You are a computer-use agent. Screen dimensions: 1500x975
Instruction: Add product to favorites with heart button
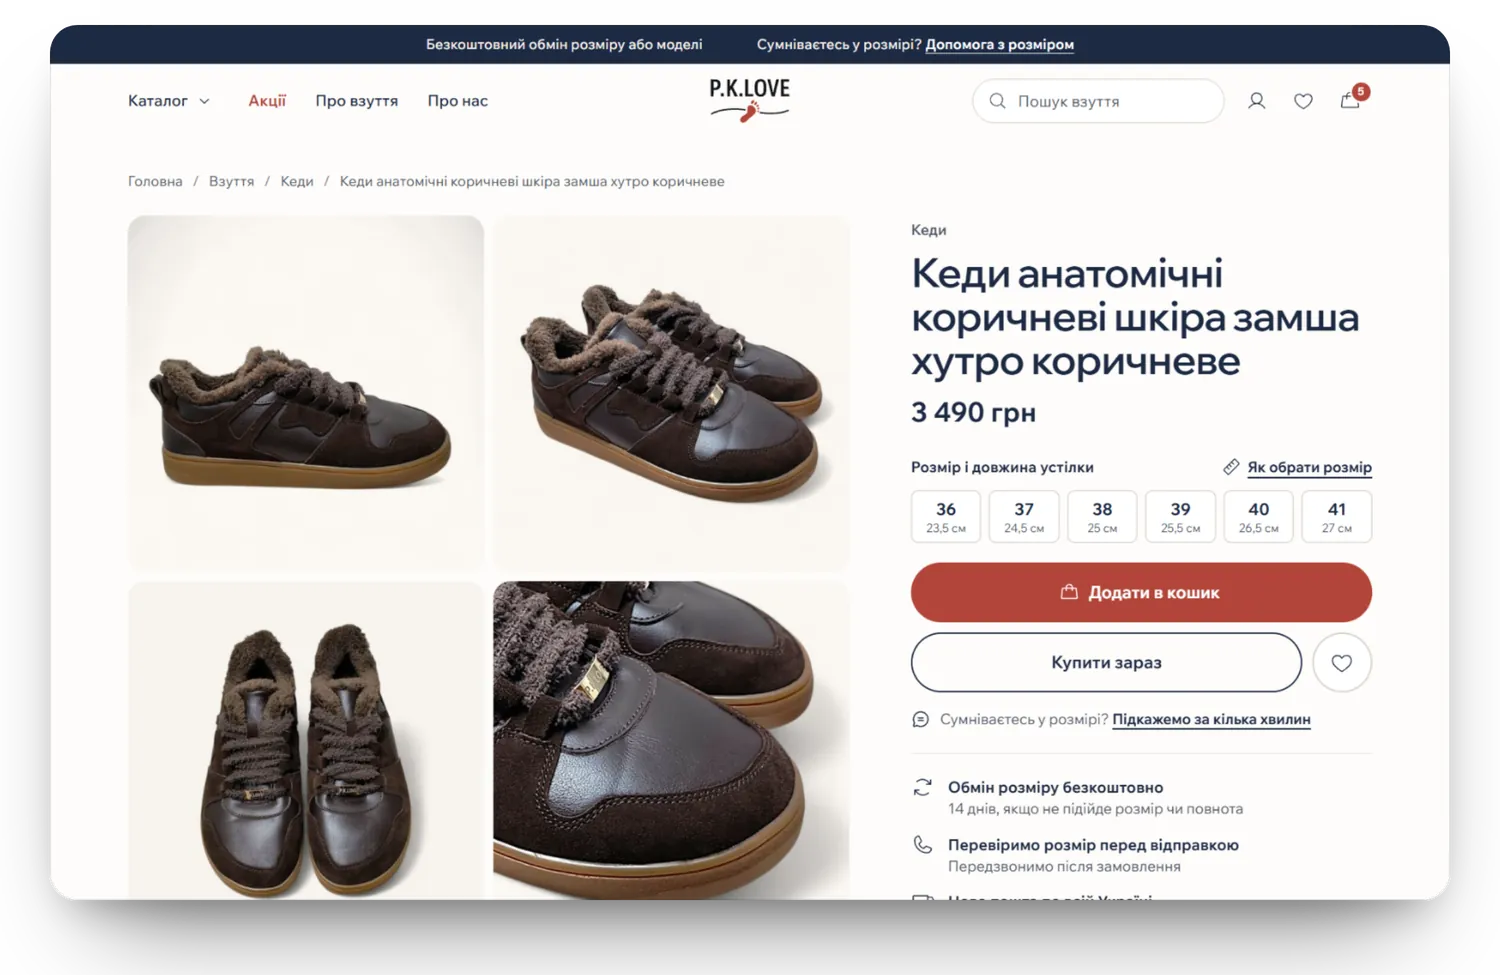click(1342, 662)
